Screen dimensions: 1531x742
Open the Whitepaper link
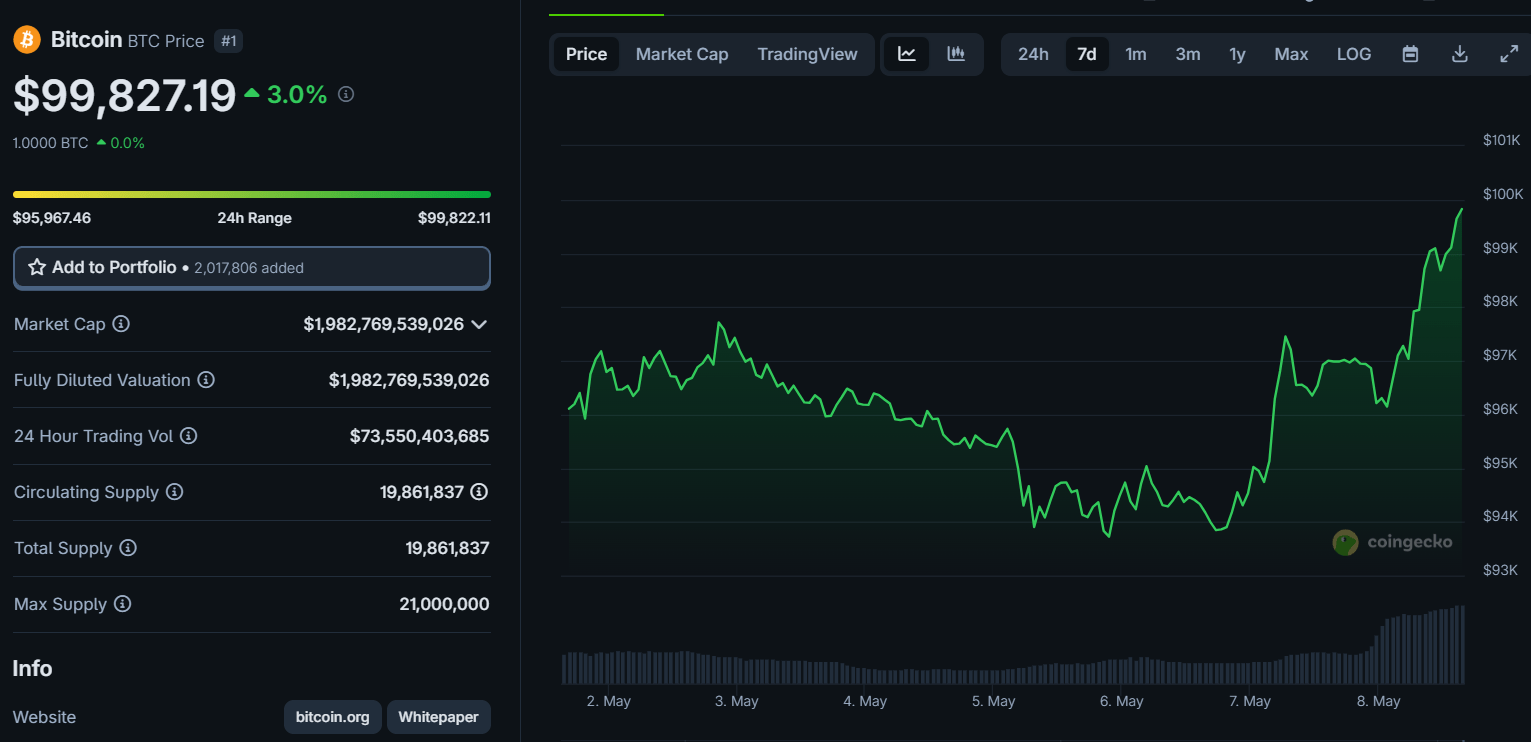(439, 717)
